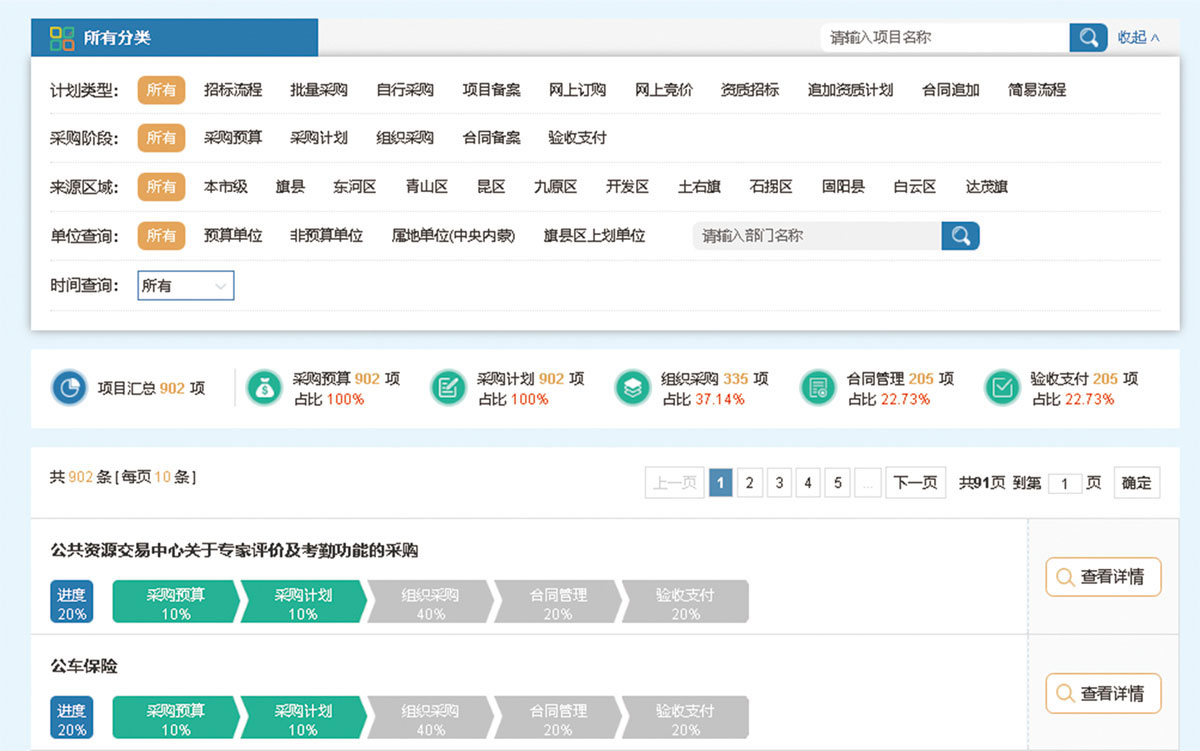Filter source region by 石拐区
The height and width of the screenshot is (751, 1200).
(x=771, y=187)
